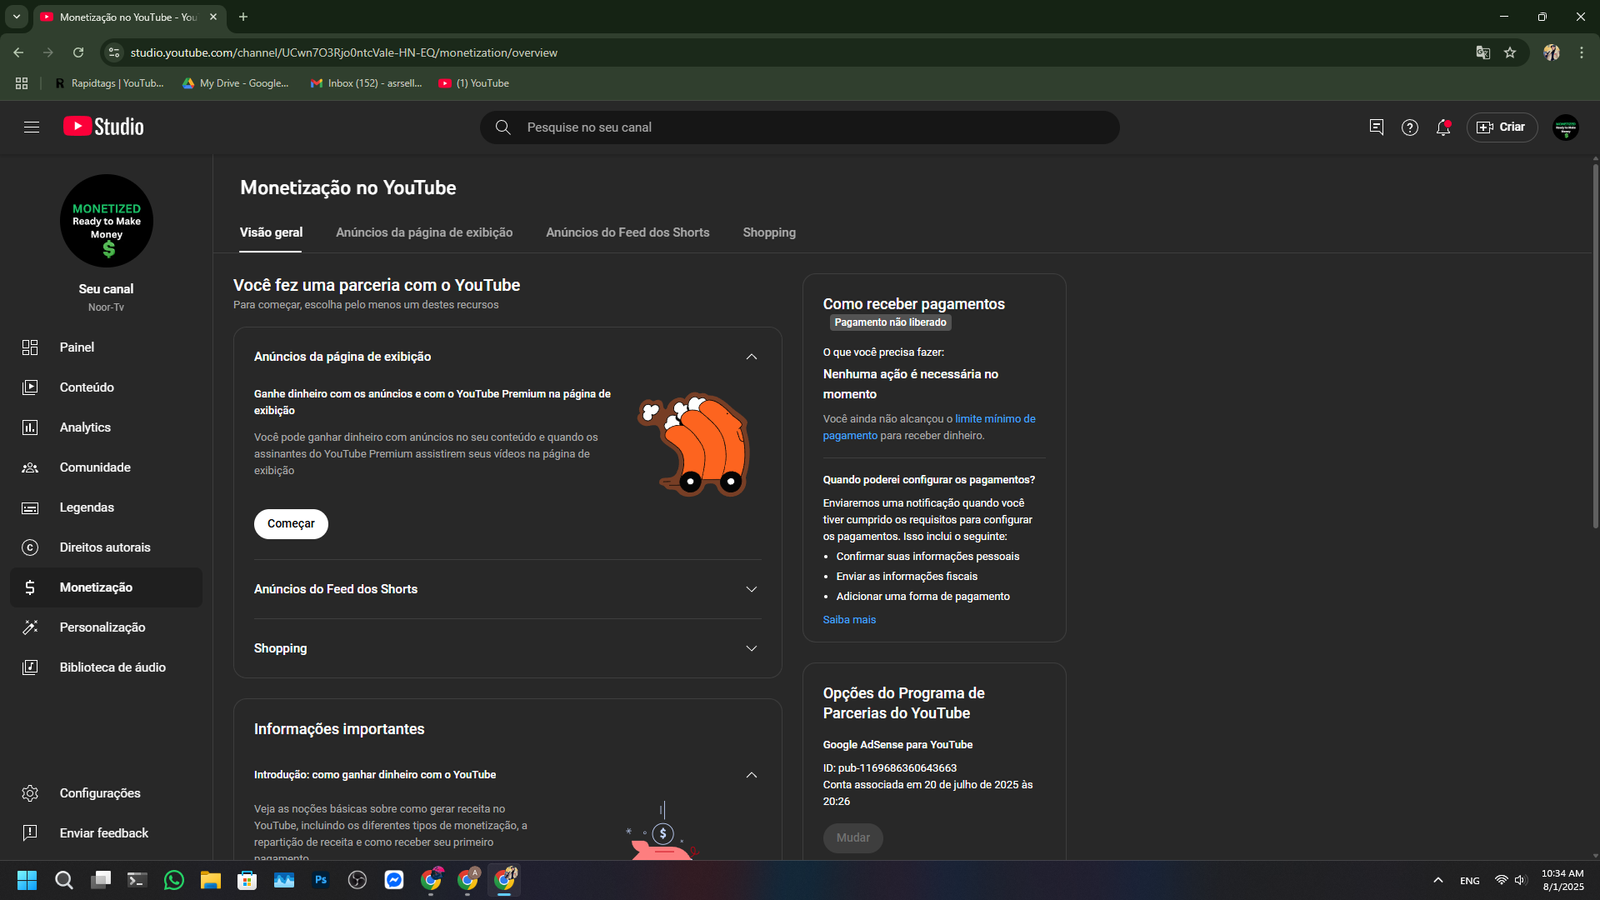Screen dimensions: 1600x900
Task: Expand Anúncios do Feed dos Shorts section
Action: pos(751,589)
